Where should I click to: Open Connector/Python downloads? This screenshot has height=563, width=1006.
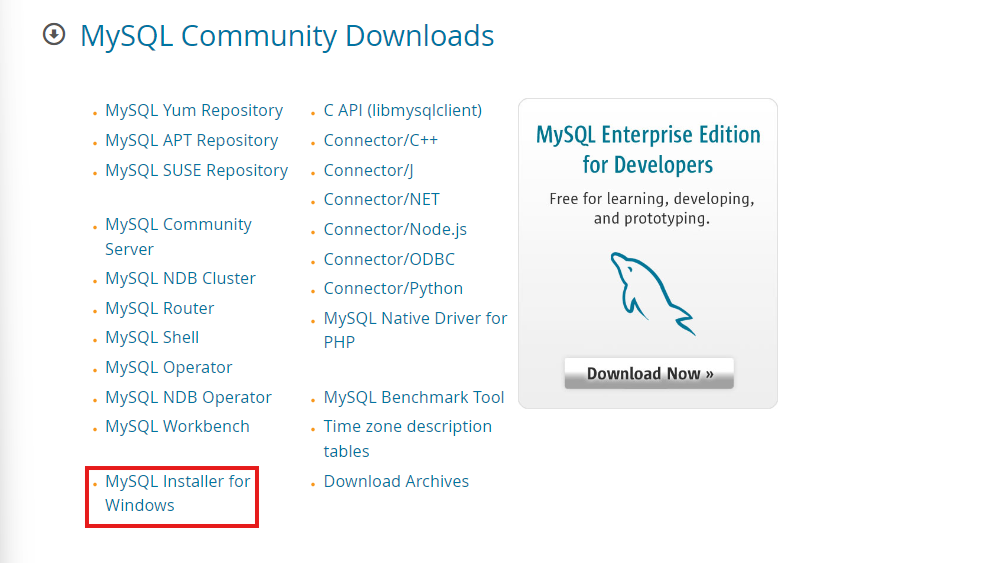click(393, 289)
